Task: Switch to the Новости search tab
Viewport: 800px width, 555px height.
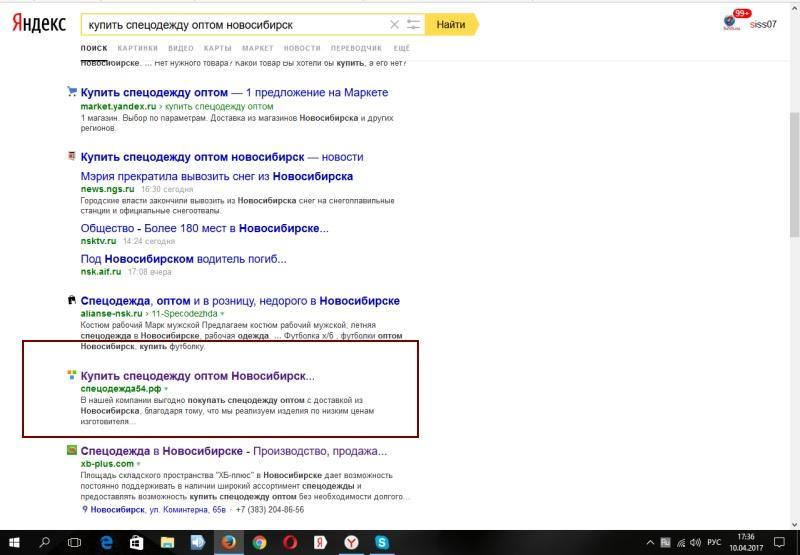Action: (302, 48)
